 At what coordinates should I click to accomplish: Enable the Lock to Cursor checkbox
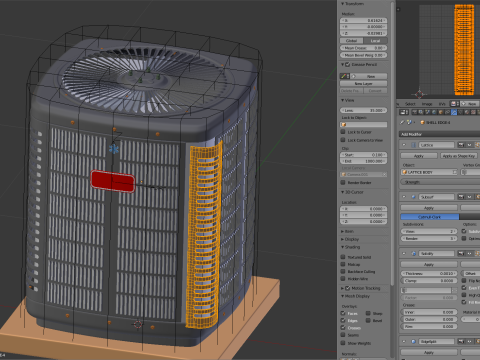(343, 132)
